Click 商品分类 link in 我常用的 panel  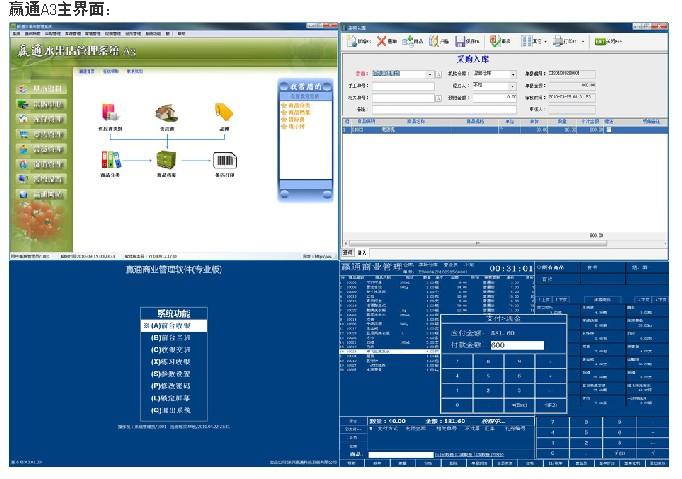(299, 106)
